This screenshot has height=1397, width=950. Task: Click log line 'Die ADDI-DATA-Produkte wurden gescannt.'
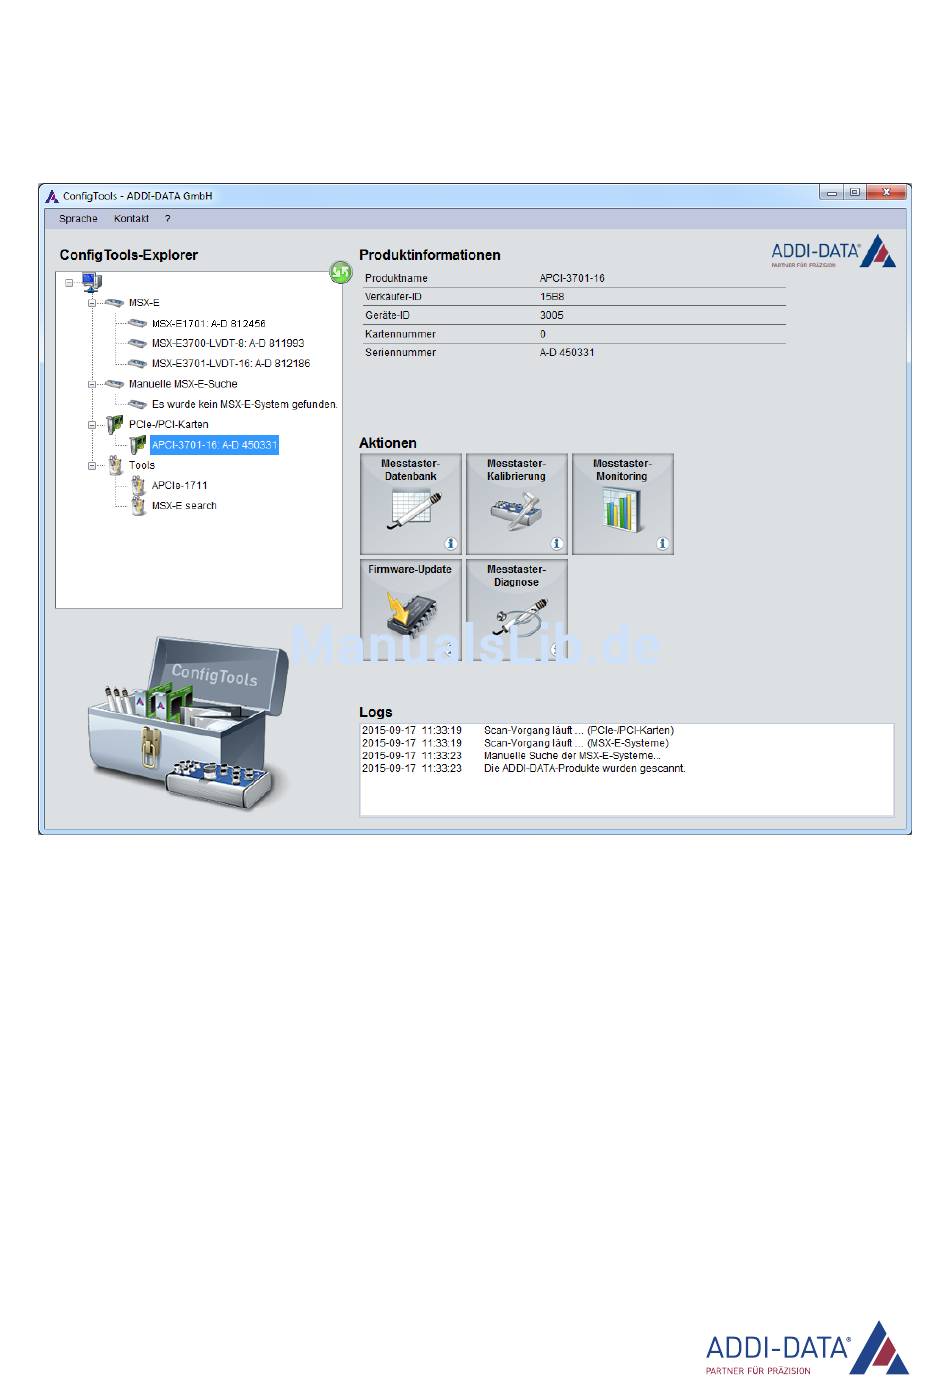(585, 769)
